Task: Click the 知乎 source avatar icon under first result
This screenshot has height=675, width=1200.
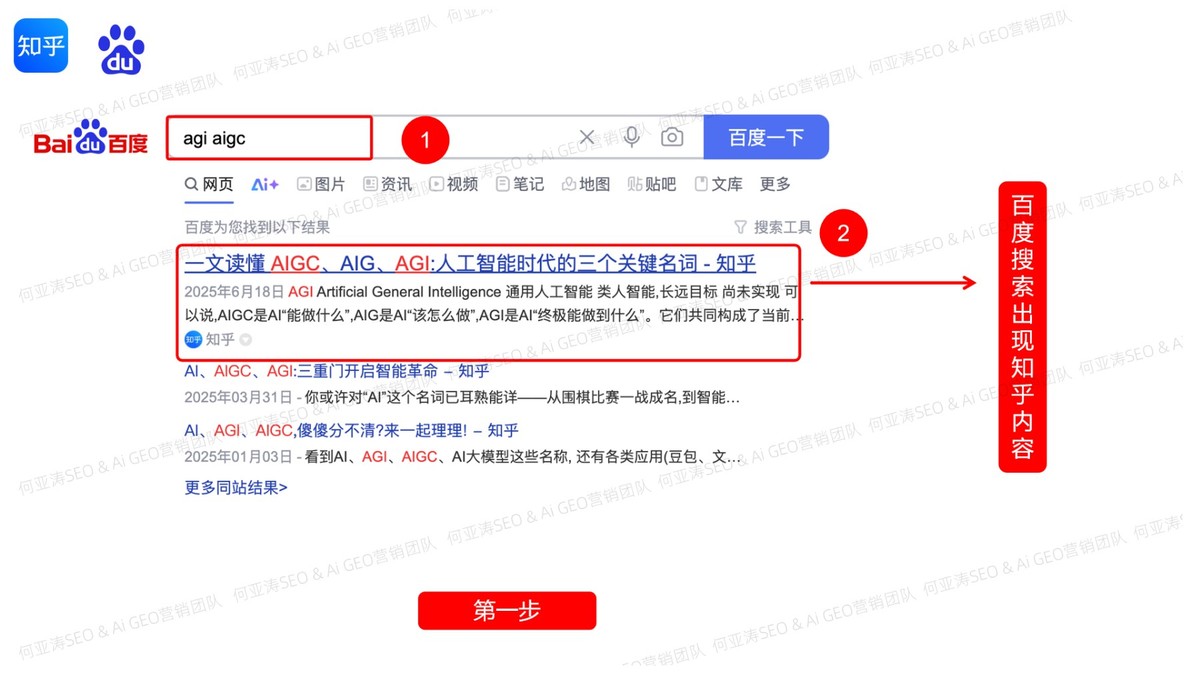Action: click(x=193, y=340)
